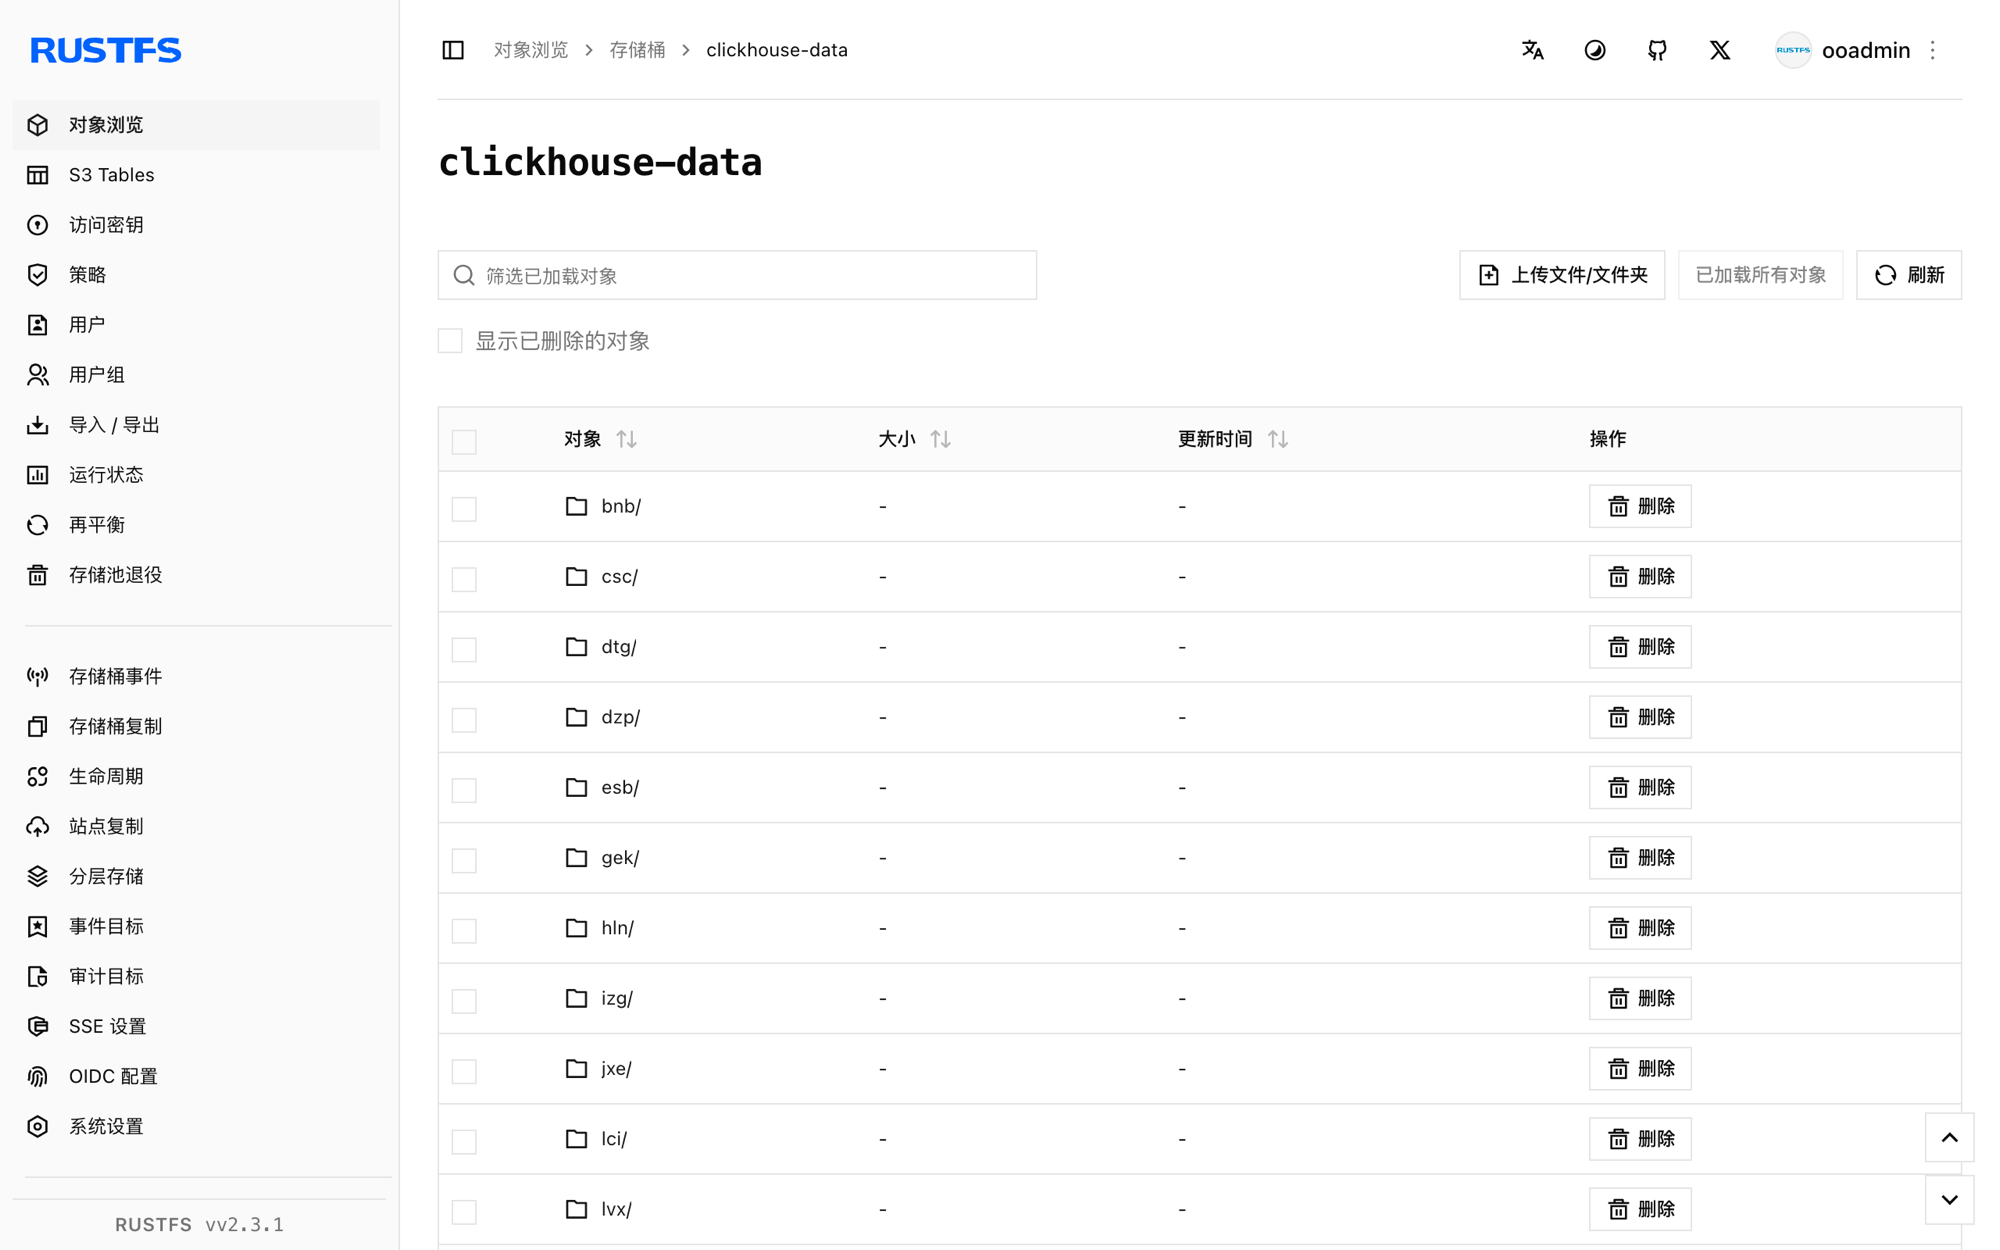Image resolution: width=2000 pixels, height=1250 pixels.
Task: Toggle the sidebar panel icon
Action: 453,50
